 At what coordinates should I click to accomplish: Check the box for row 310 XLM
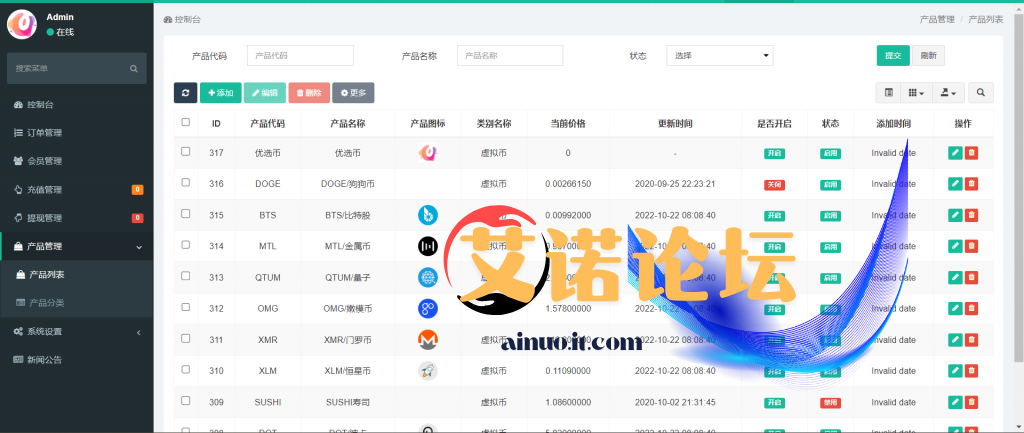pyautogui.click(x=185, y=370)
